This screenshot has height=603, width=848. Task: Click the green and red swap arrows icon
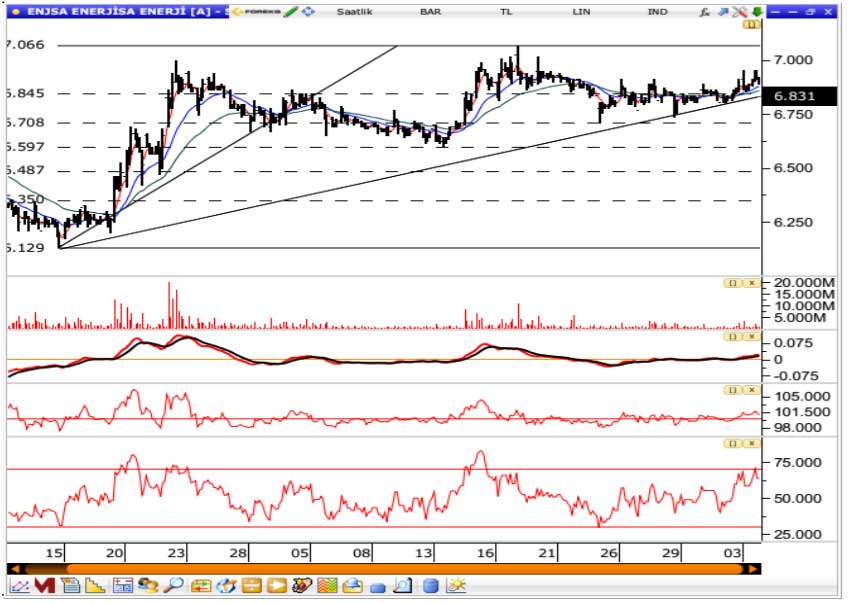tap(201, 586)
